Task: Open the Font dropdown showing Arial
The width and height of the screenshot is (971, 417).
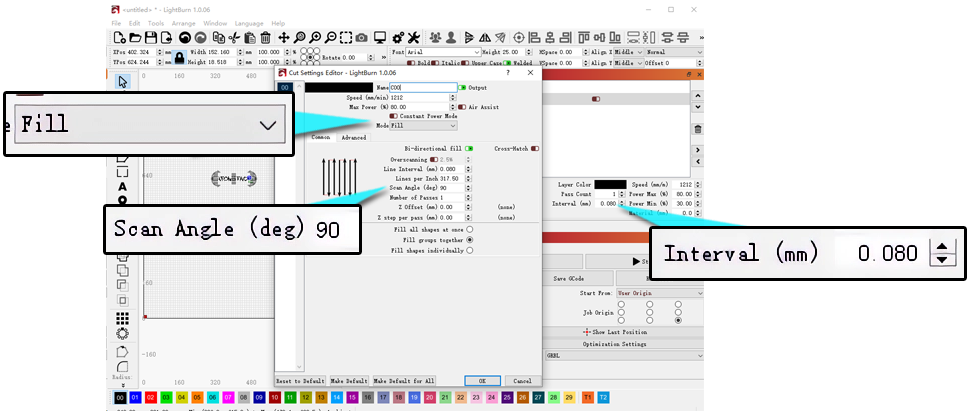Action: [443, 53]
